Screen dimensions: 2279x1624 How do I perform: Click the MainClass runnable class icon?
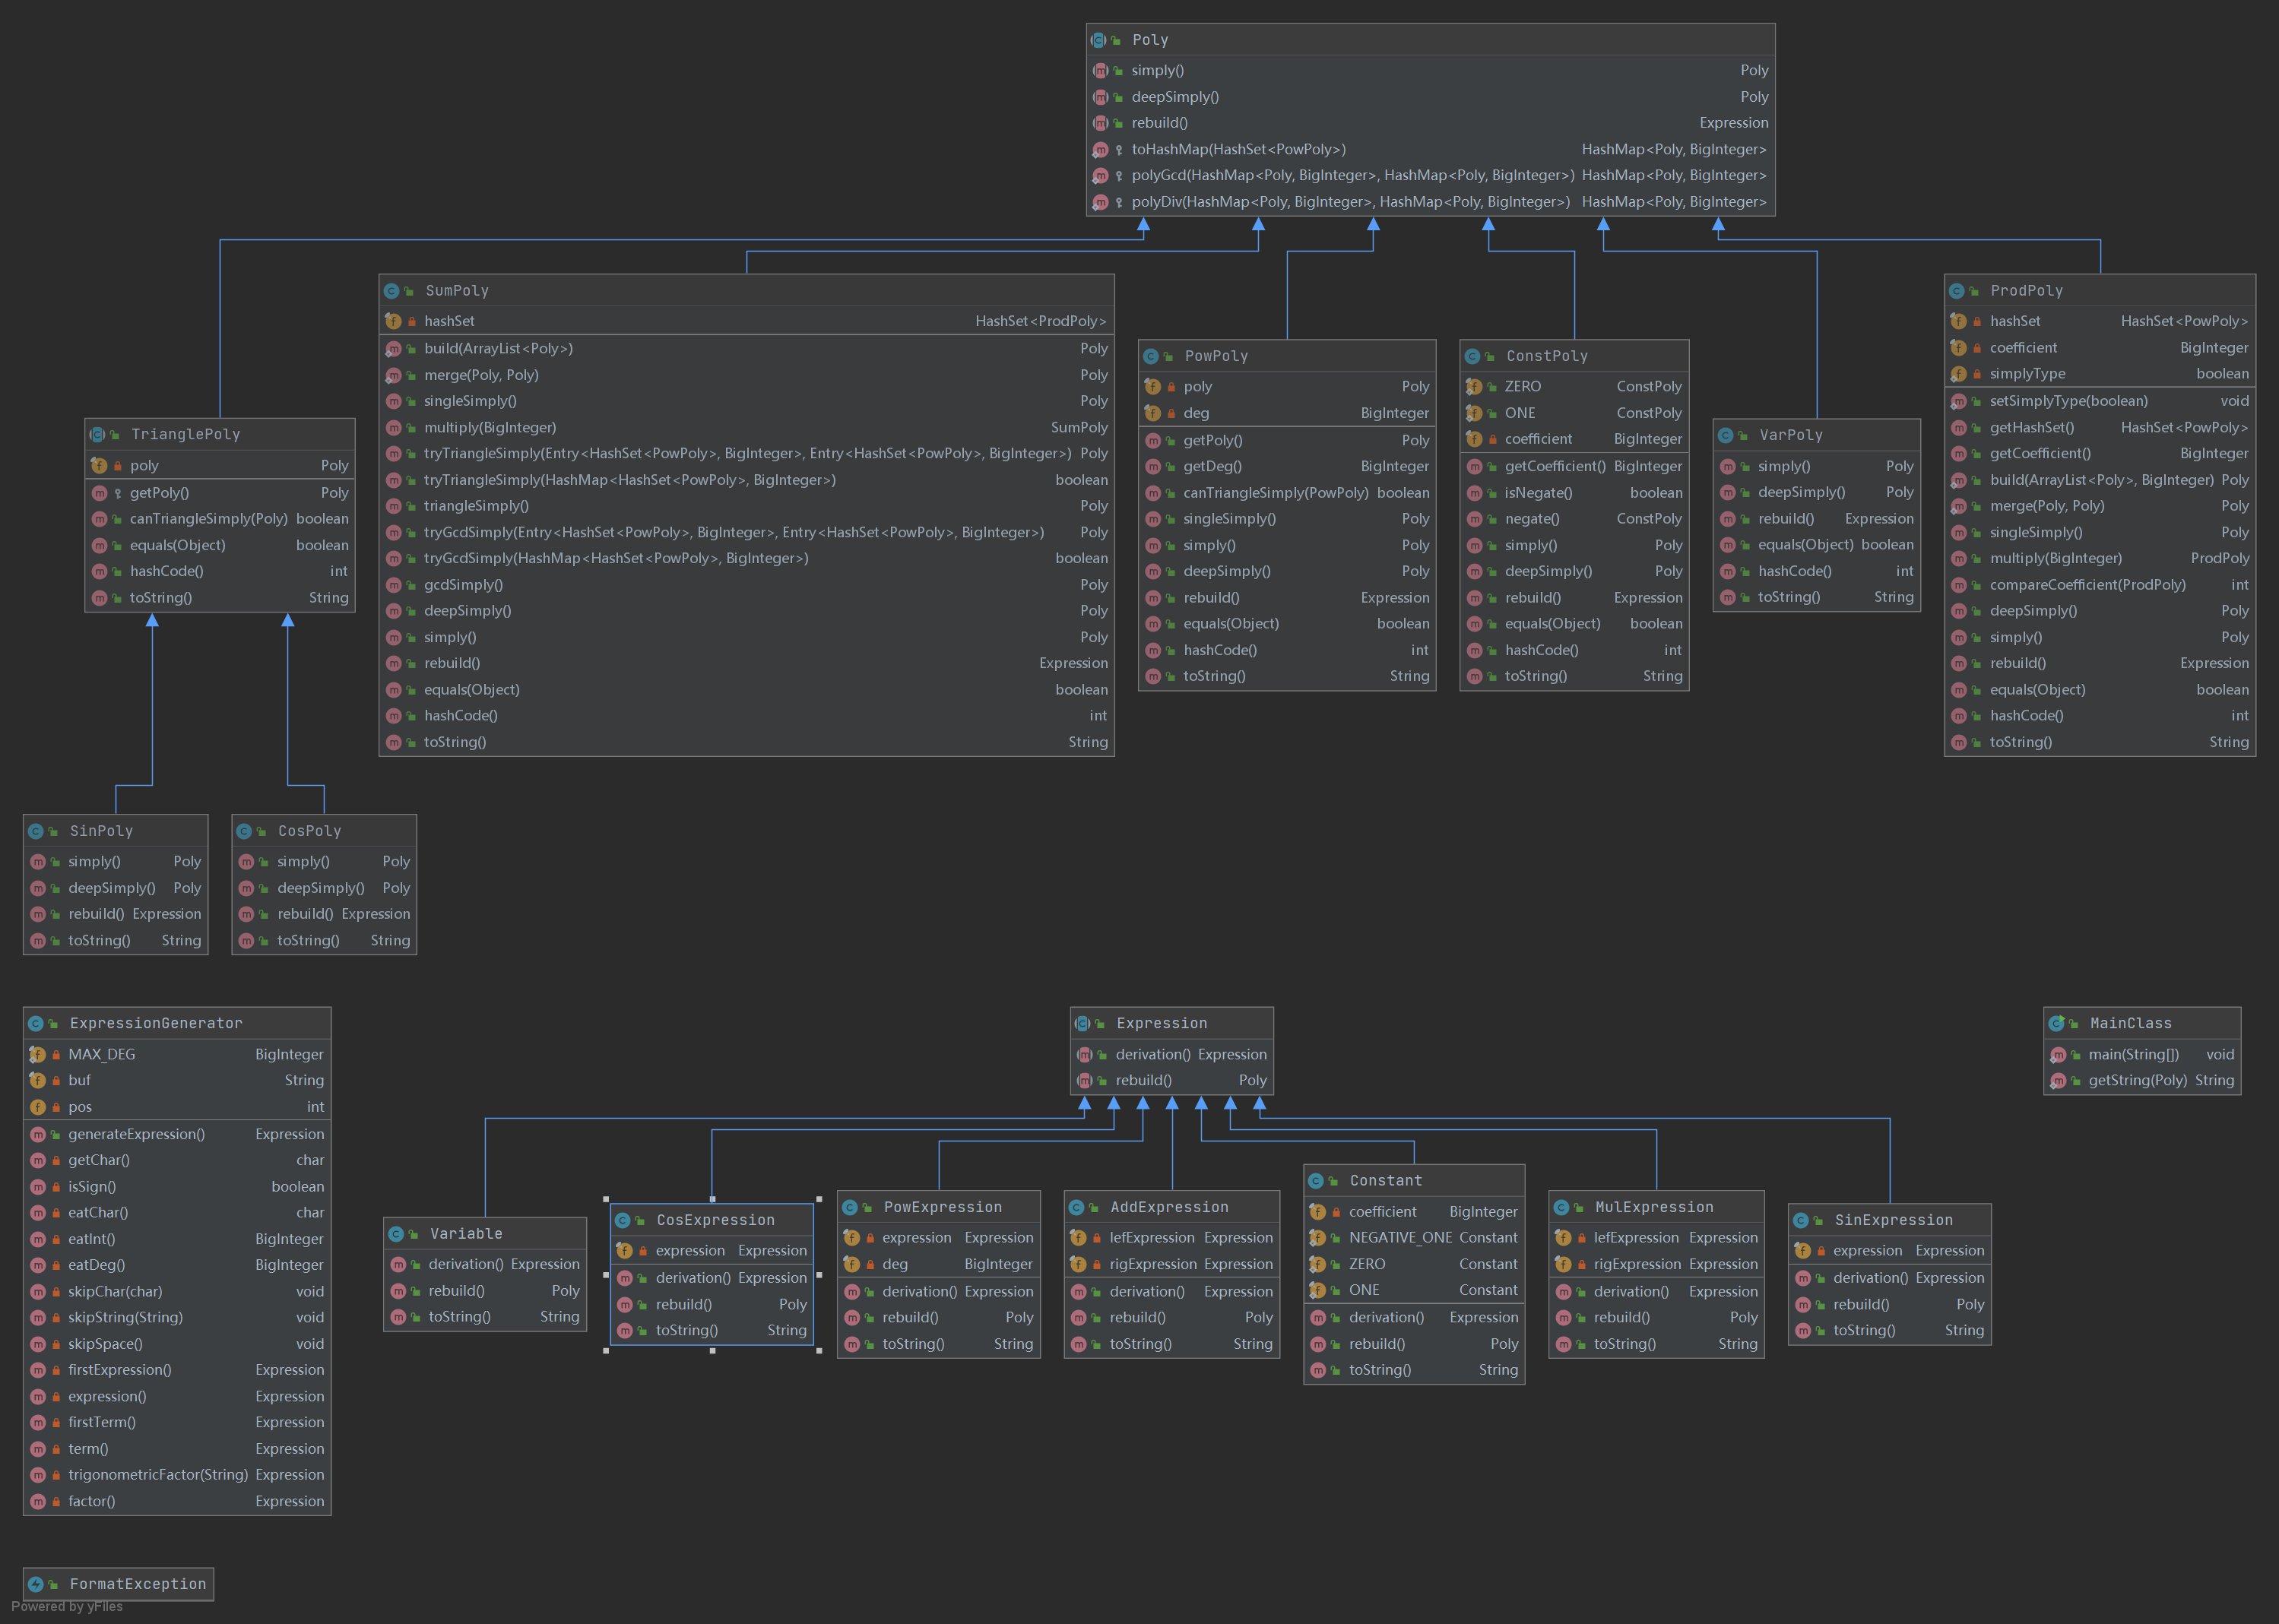[x=2056, y=1023]
